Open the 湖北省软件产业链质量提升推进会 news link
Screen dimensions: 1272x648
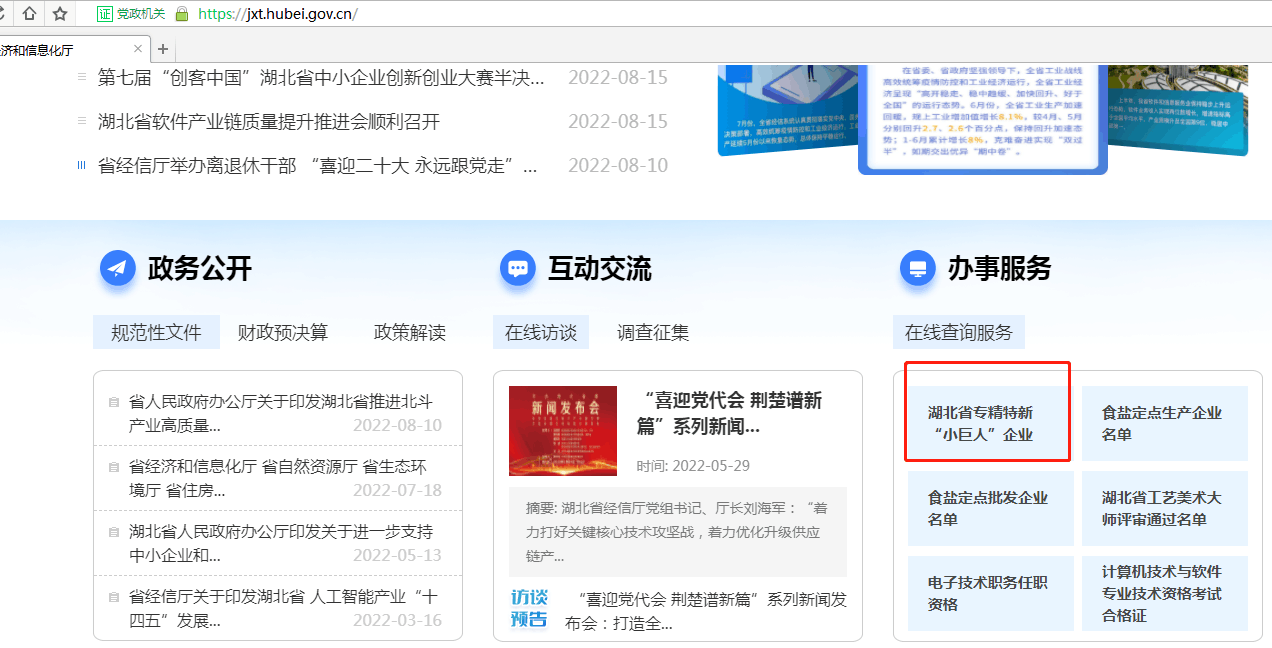[269, 122]
